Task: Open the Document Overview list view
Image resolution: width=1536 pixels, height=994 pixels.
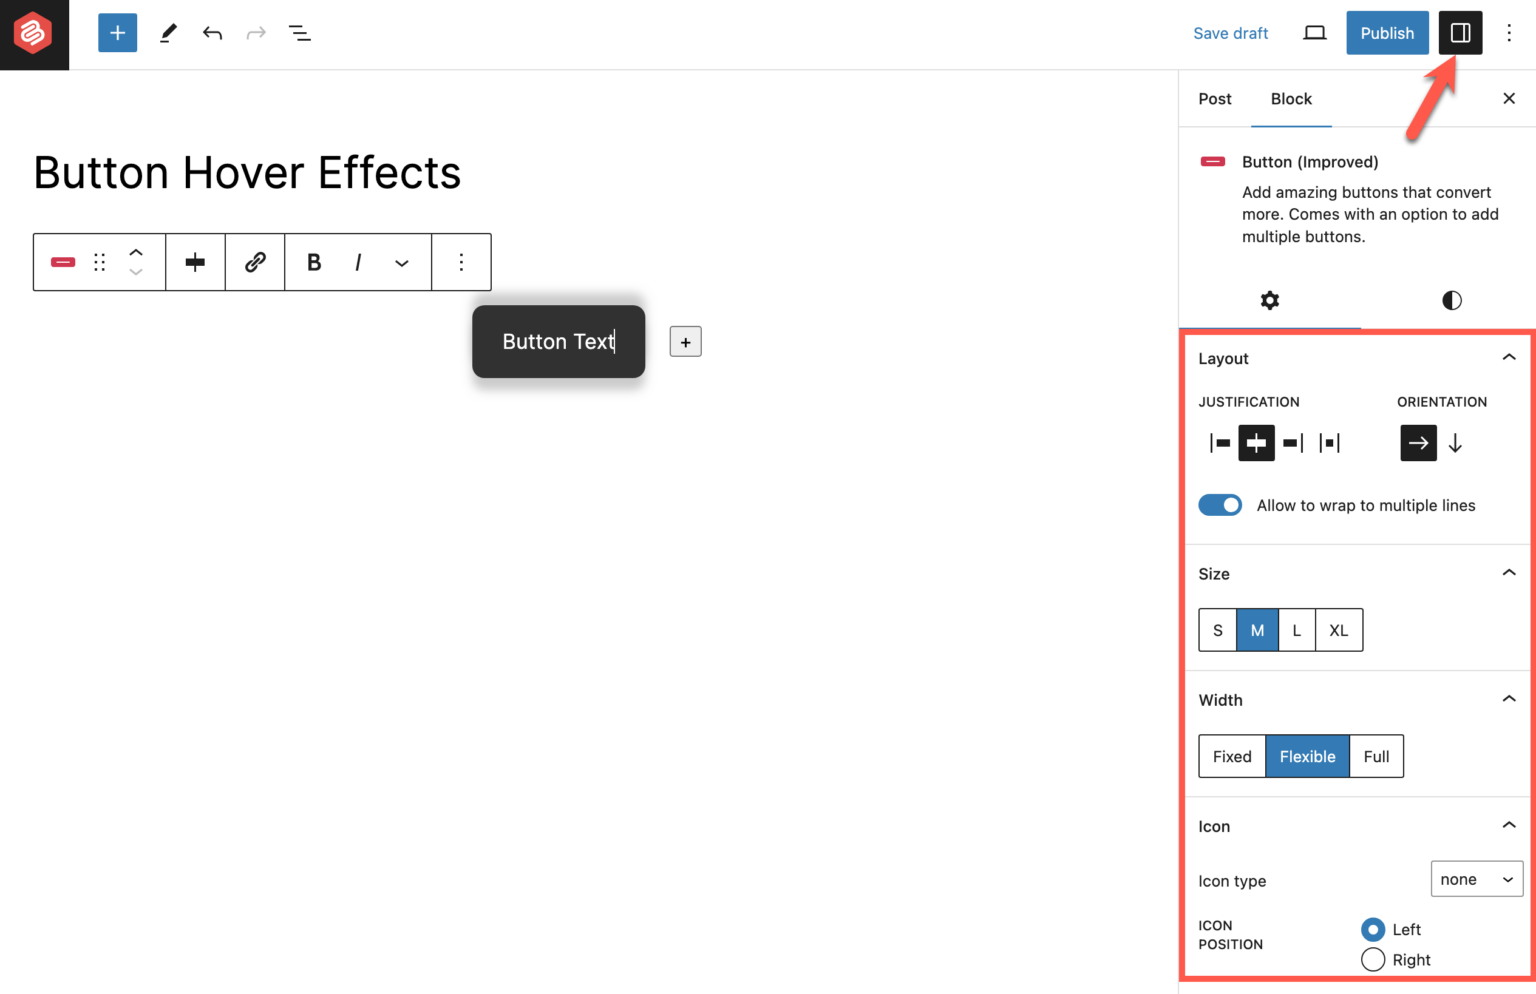Action: pos(299,32)
